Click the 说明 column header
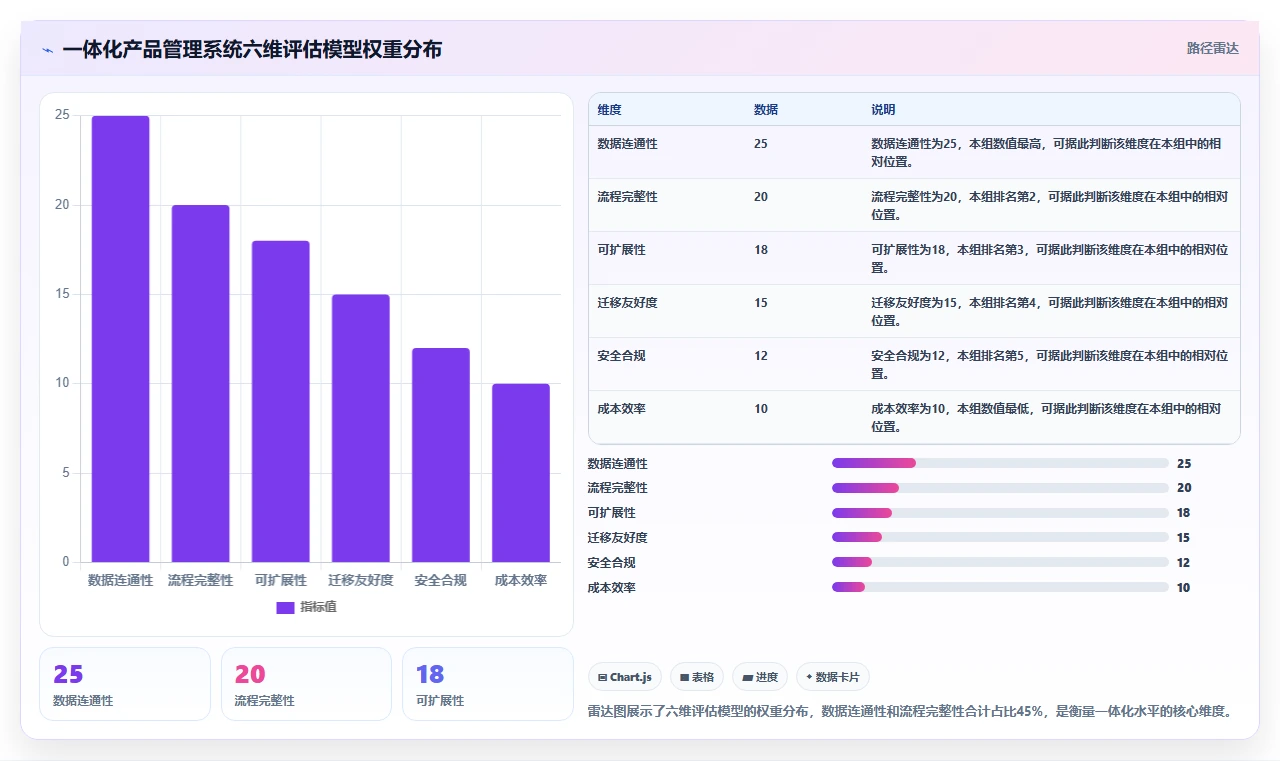This screenshot has height=761, width=1280. (883, 109)
